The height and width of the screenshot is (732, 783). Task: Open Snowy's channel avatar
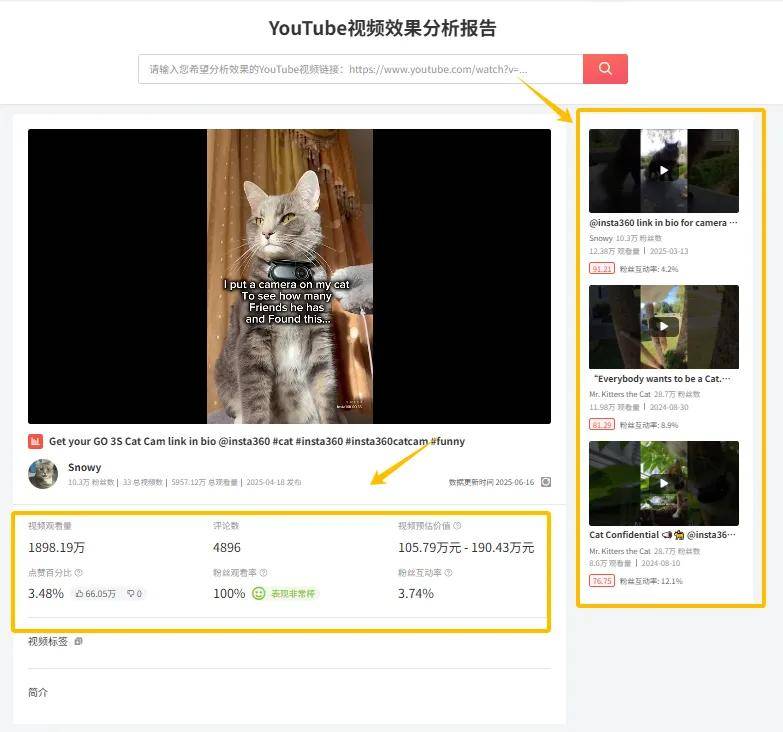43,474
